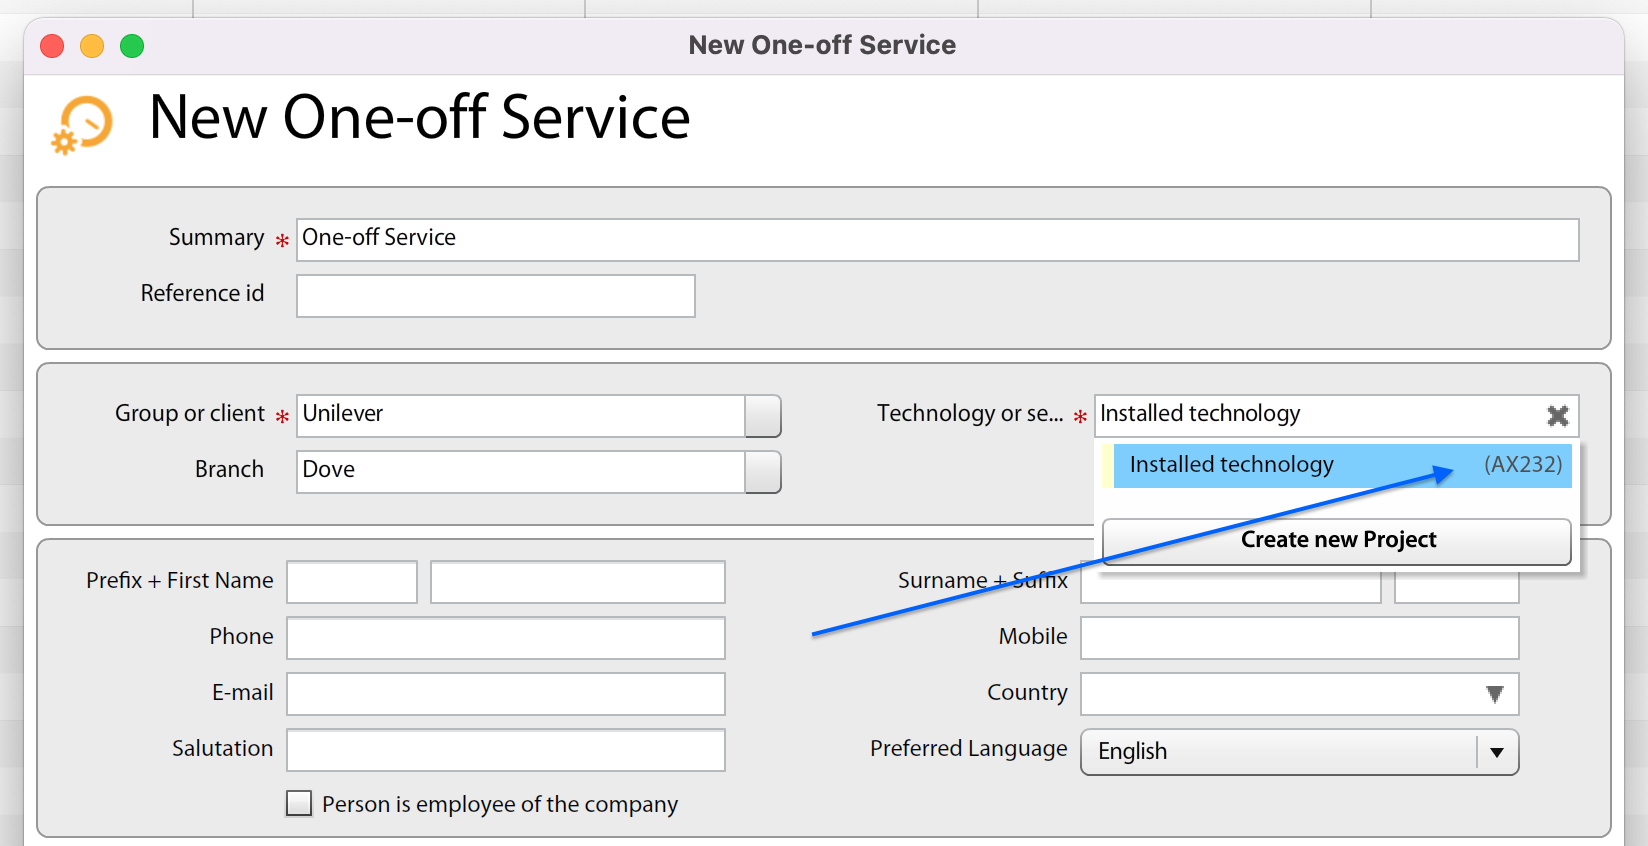This screenshot has width=1648, height=846.
Task: Maximize the window with green button
Action: click(x=132, y=46)
